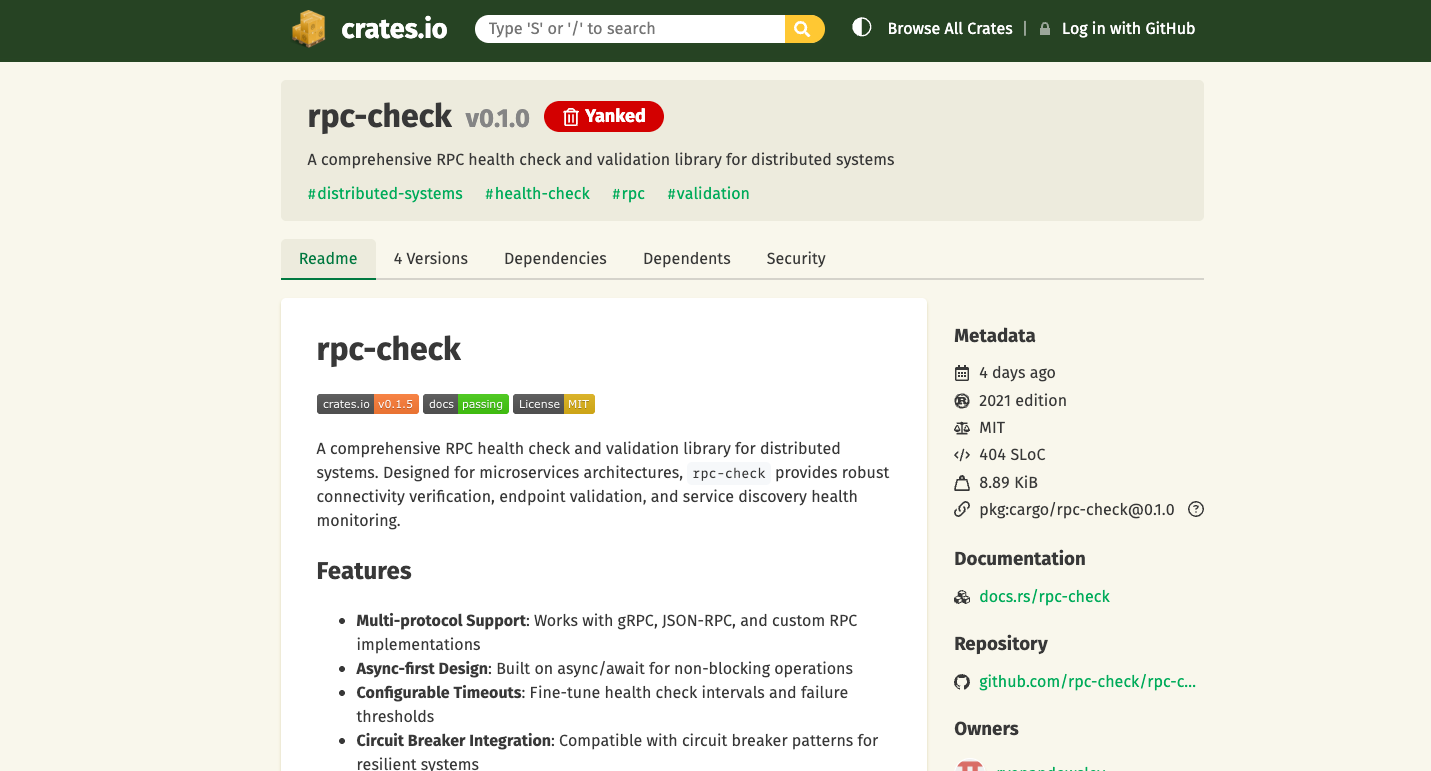
Task: Click the #distributed-systems keyword tag
Action: (x=385, y=193)
